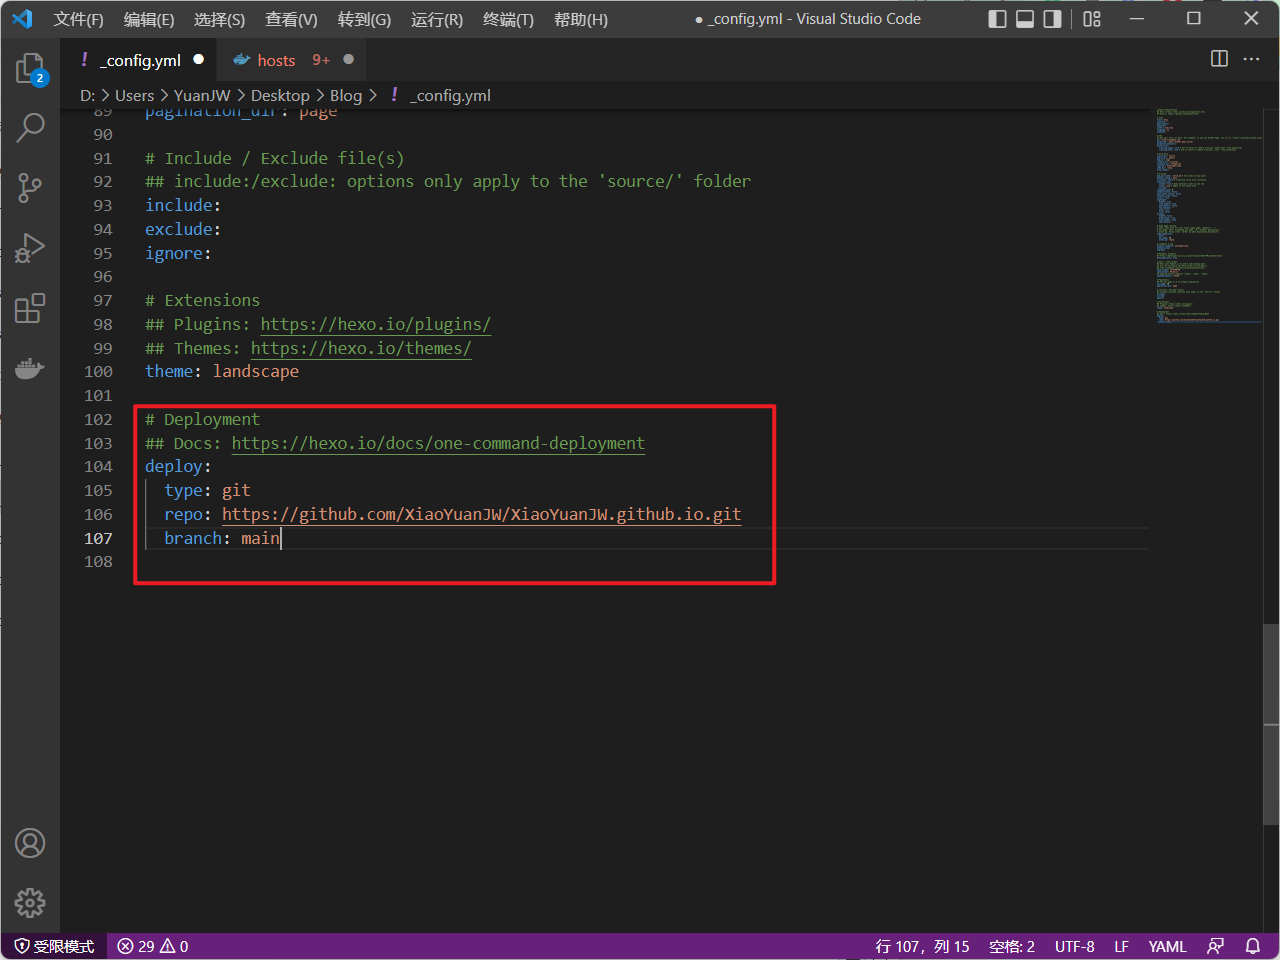The width and height of the screenshot is (1280, 960).
Task: Click line number 101 in gutter
Action: [x=99, y=395]
